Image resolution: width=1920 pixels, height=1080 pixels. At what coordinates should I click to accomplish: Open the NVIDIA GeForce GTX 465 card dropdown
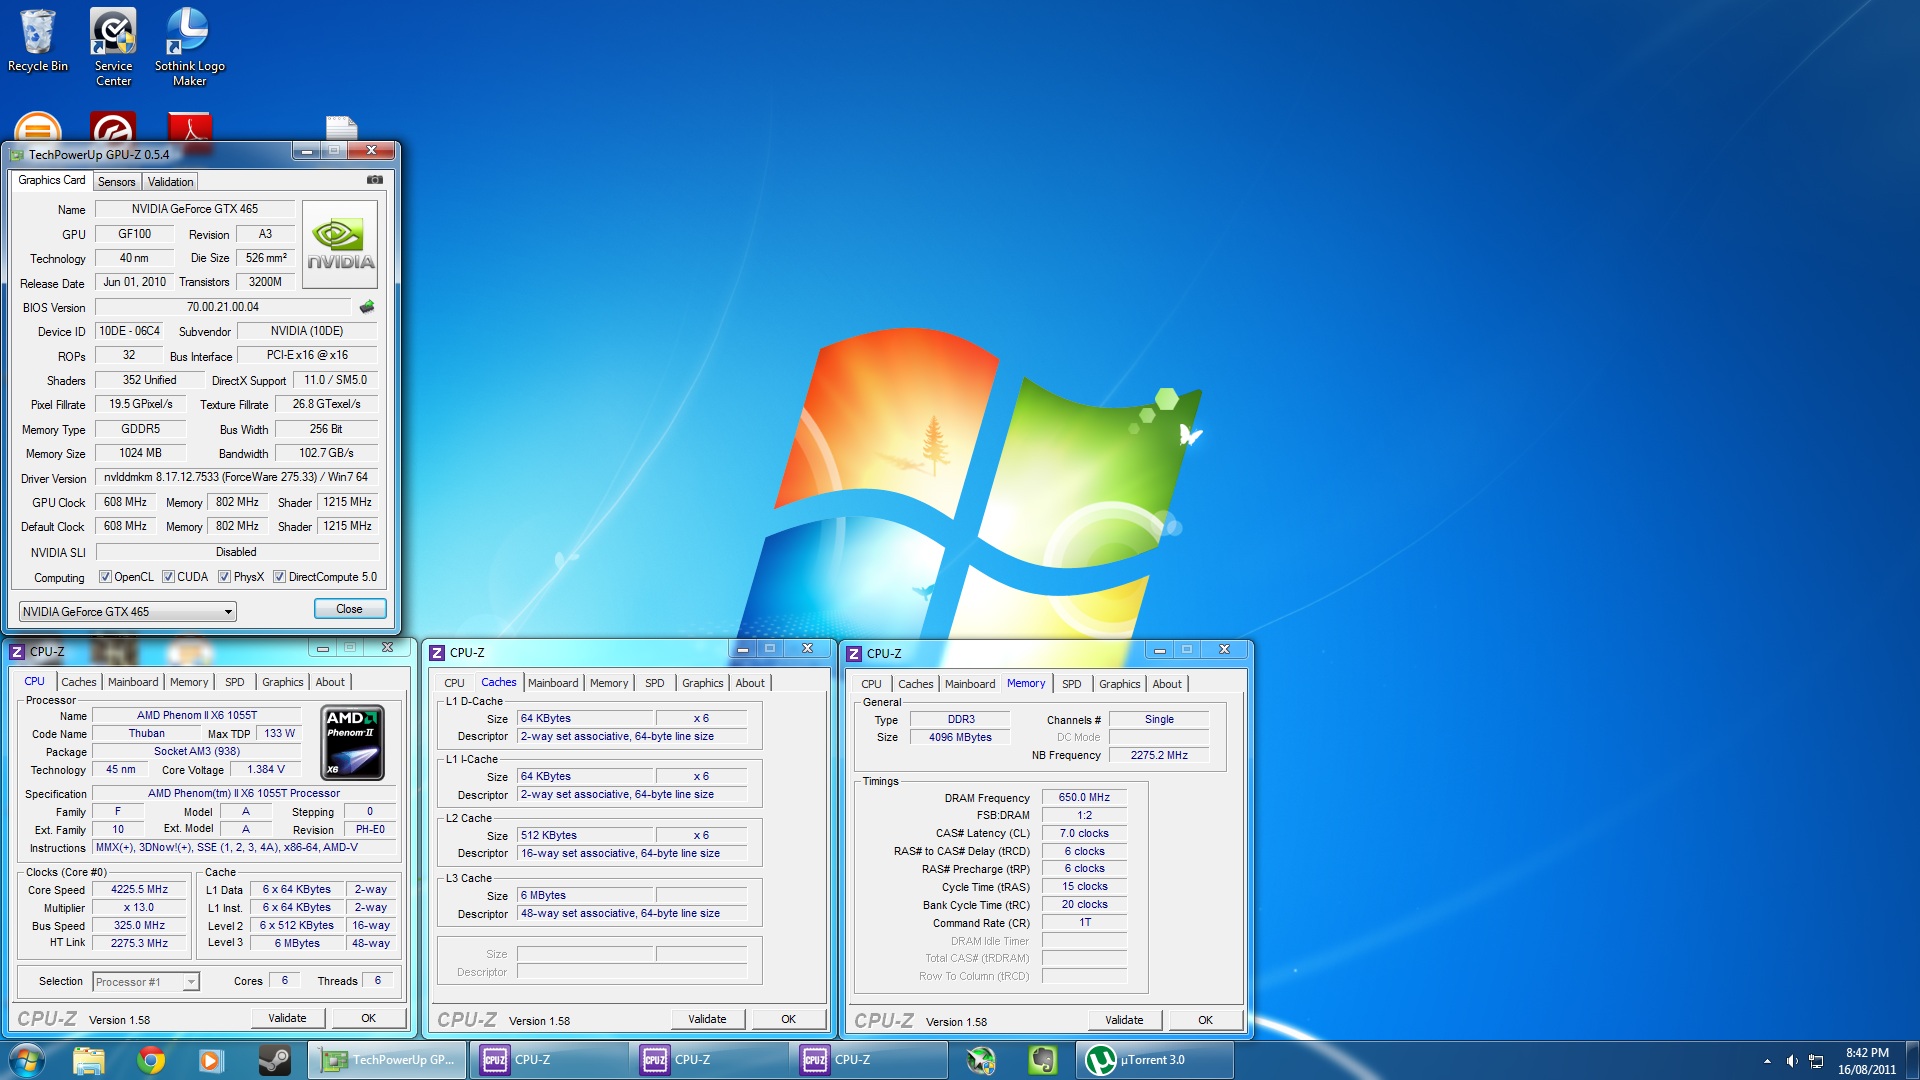pyautogui.click(x=128, y=611)
